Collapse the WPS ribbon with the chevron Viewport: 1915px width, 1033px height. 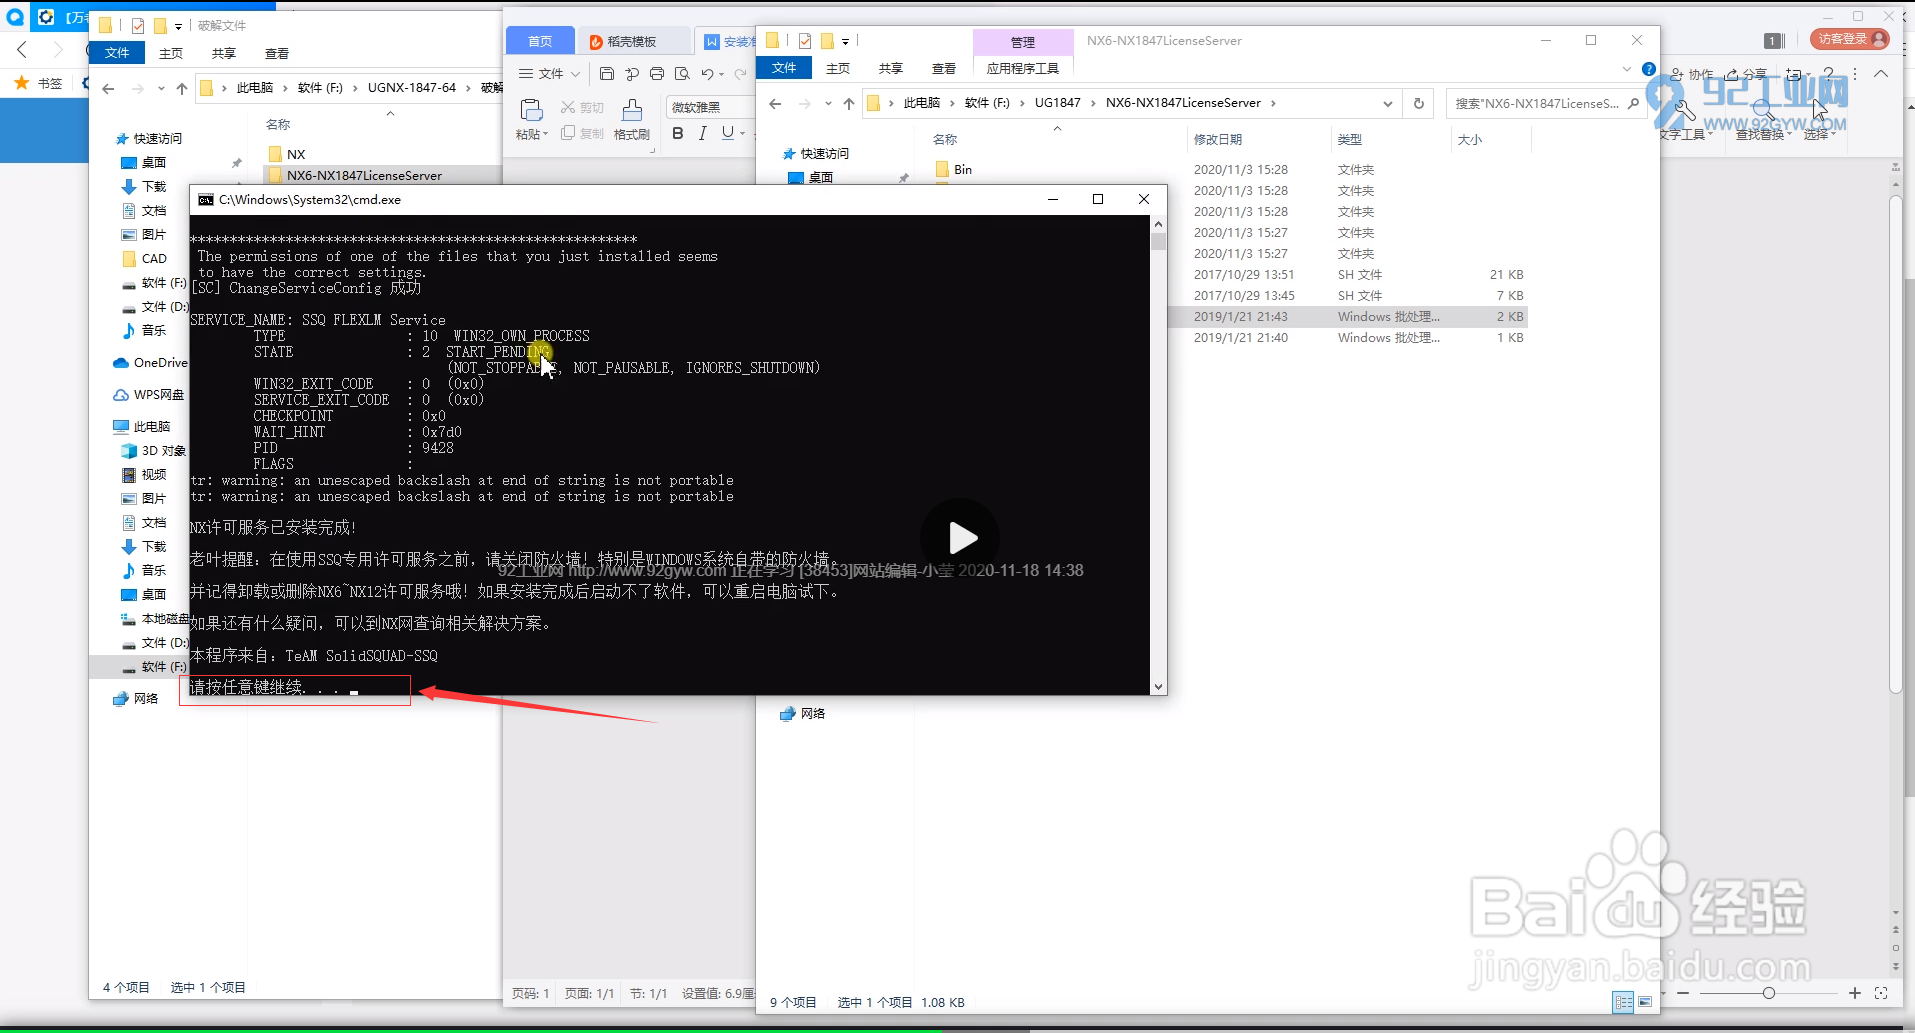pos(1881,74)
